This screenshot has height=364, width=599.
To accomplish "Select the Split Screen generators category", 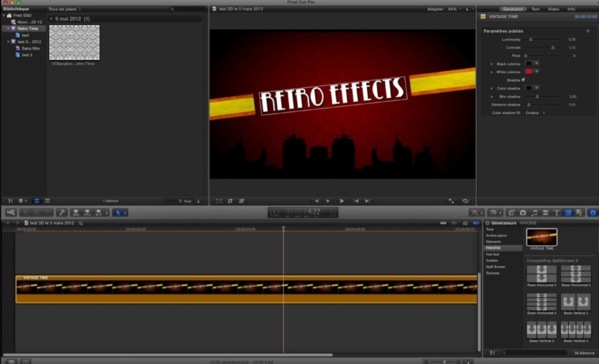I will coord(495,267).
